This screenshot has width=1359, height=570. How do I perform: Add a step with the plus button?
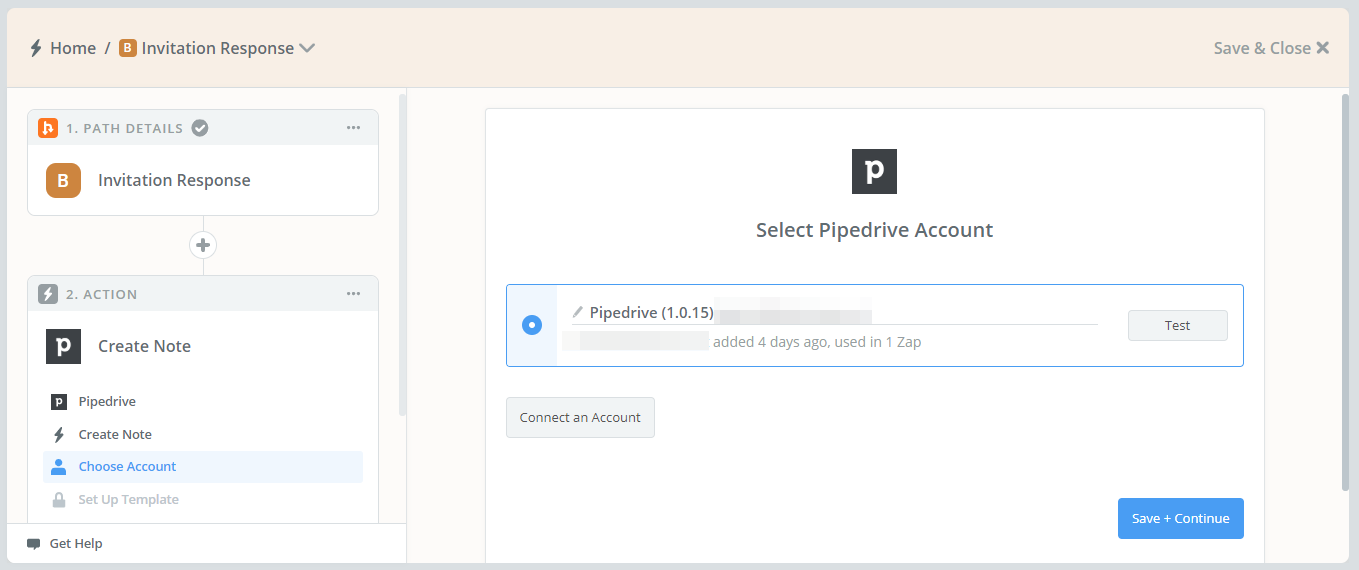coord(203,245)
